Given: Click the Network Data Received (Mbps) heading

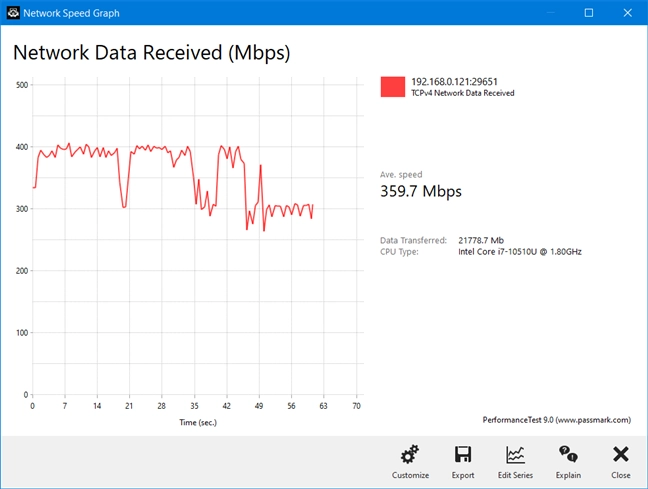Looking at the screenshot, I should [152, 53].
